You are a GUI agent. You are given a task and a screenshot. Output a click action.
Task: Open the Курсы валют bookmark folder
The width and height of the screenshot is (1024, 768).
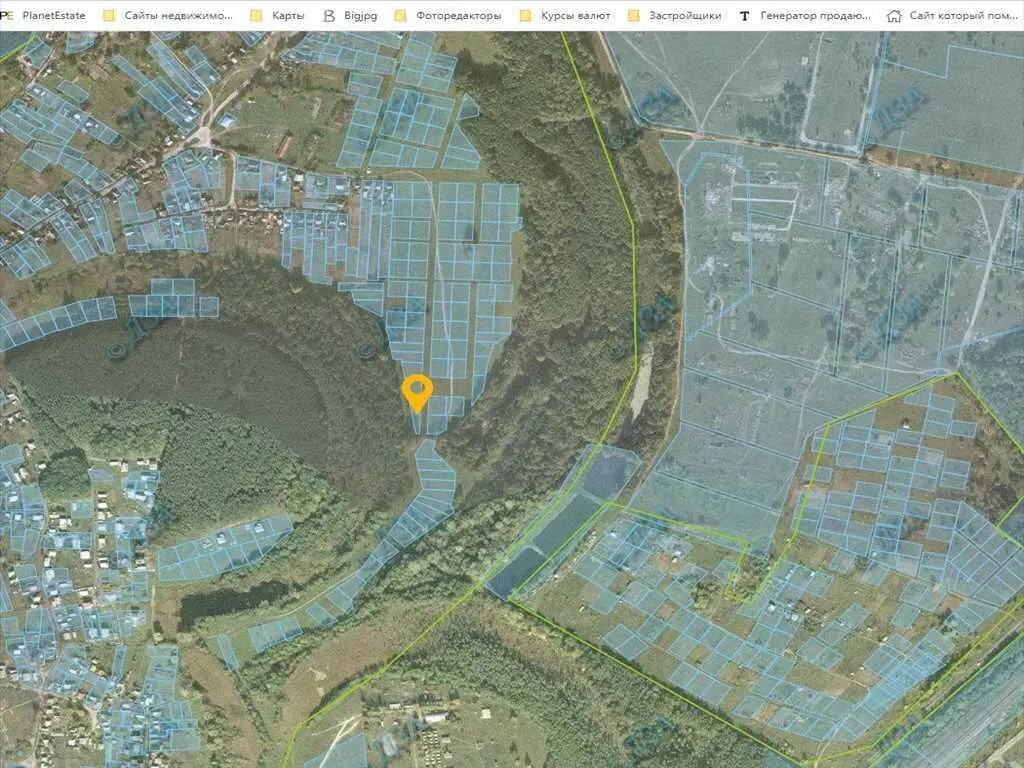(x=575, y=16)
